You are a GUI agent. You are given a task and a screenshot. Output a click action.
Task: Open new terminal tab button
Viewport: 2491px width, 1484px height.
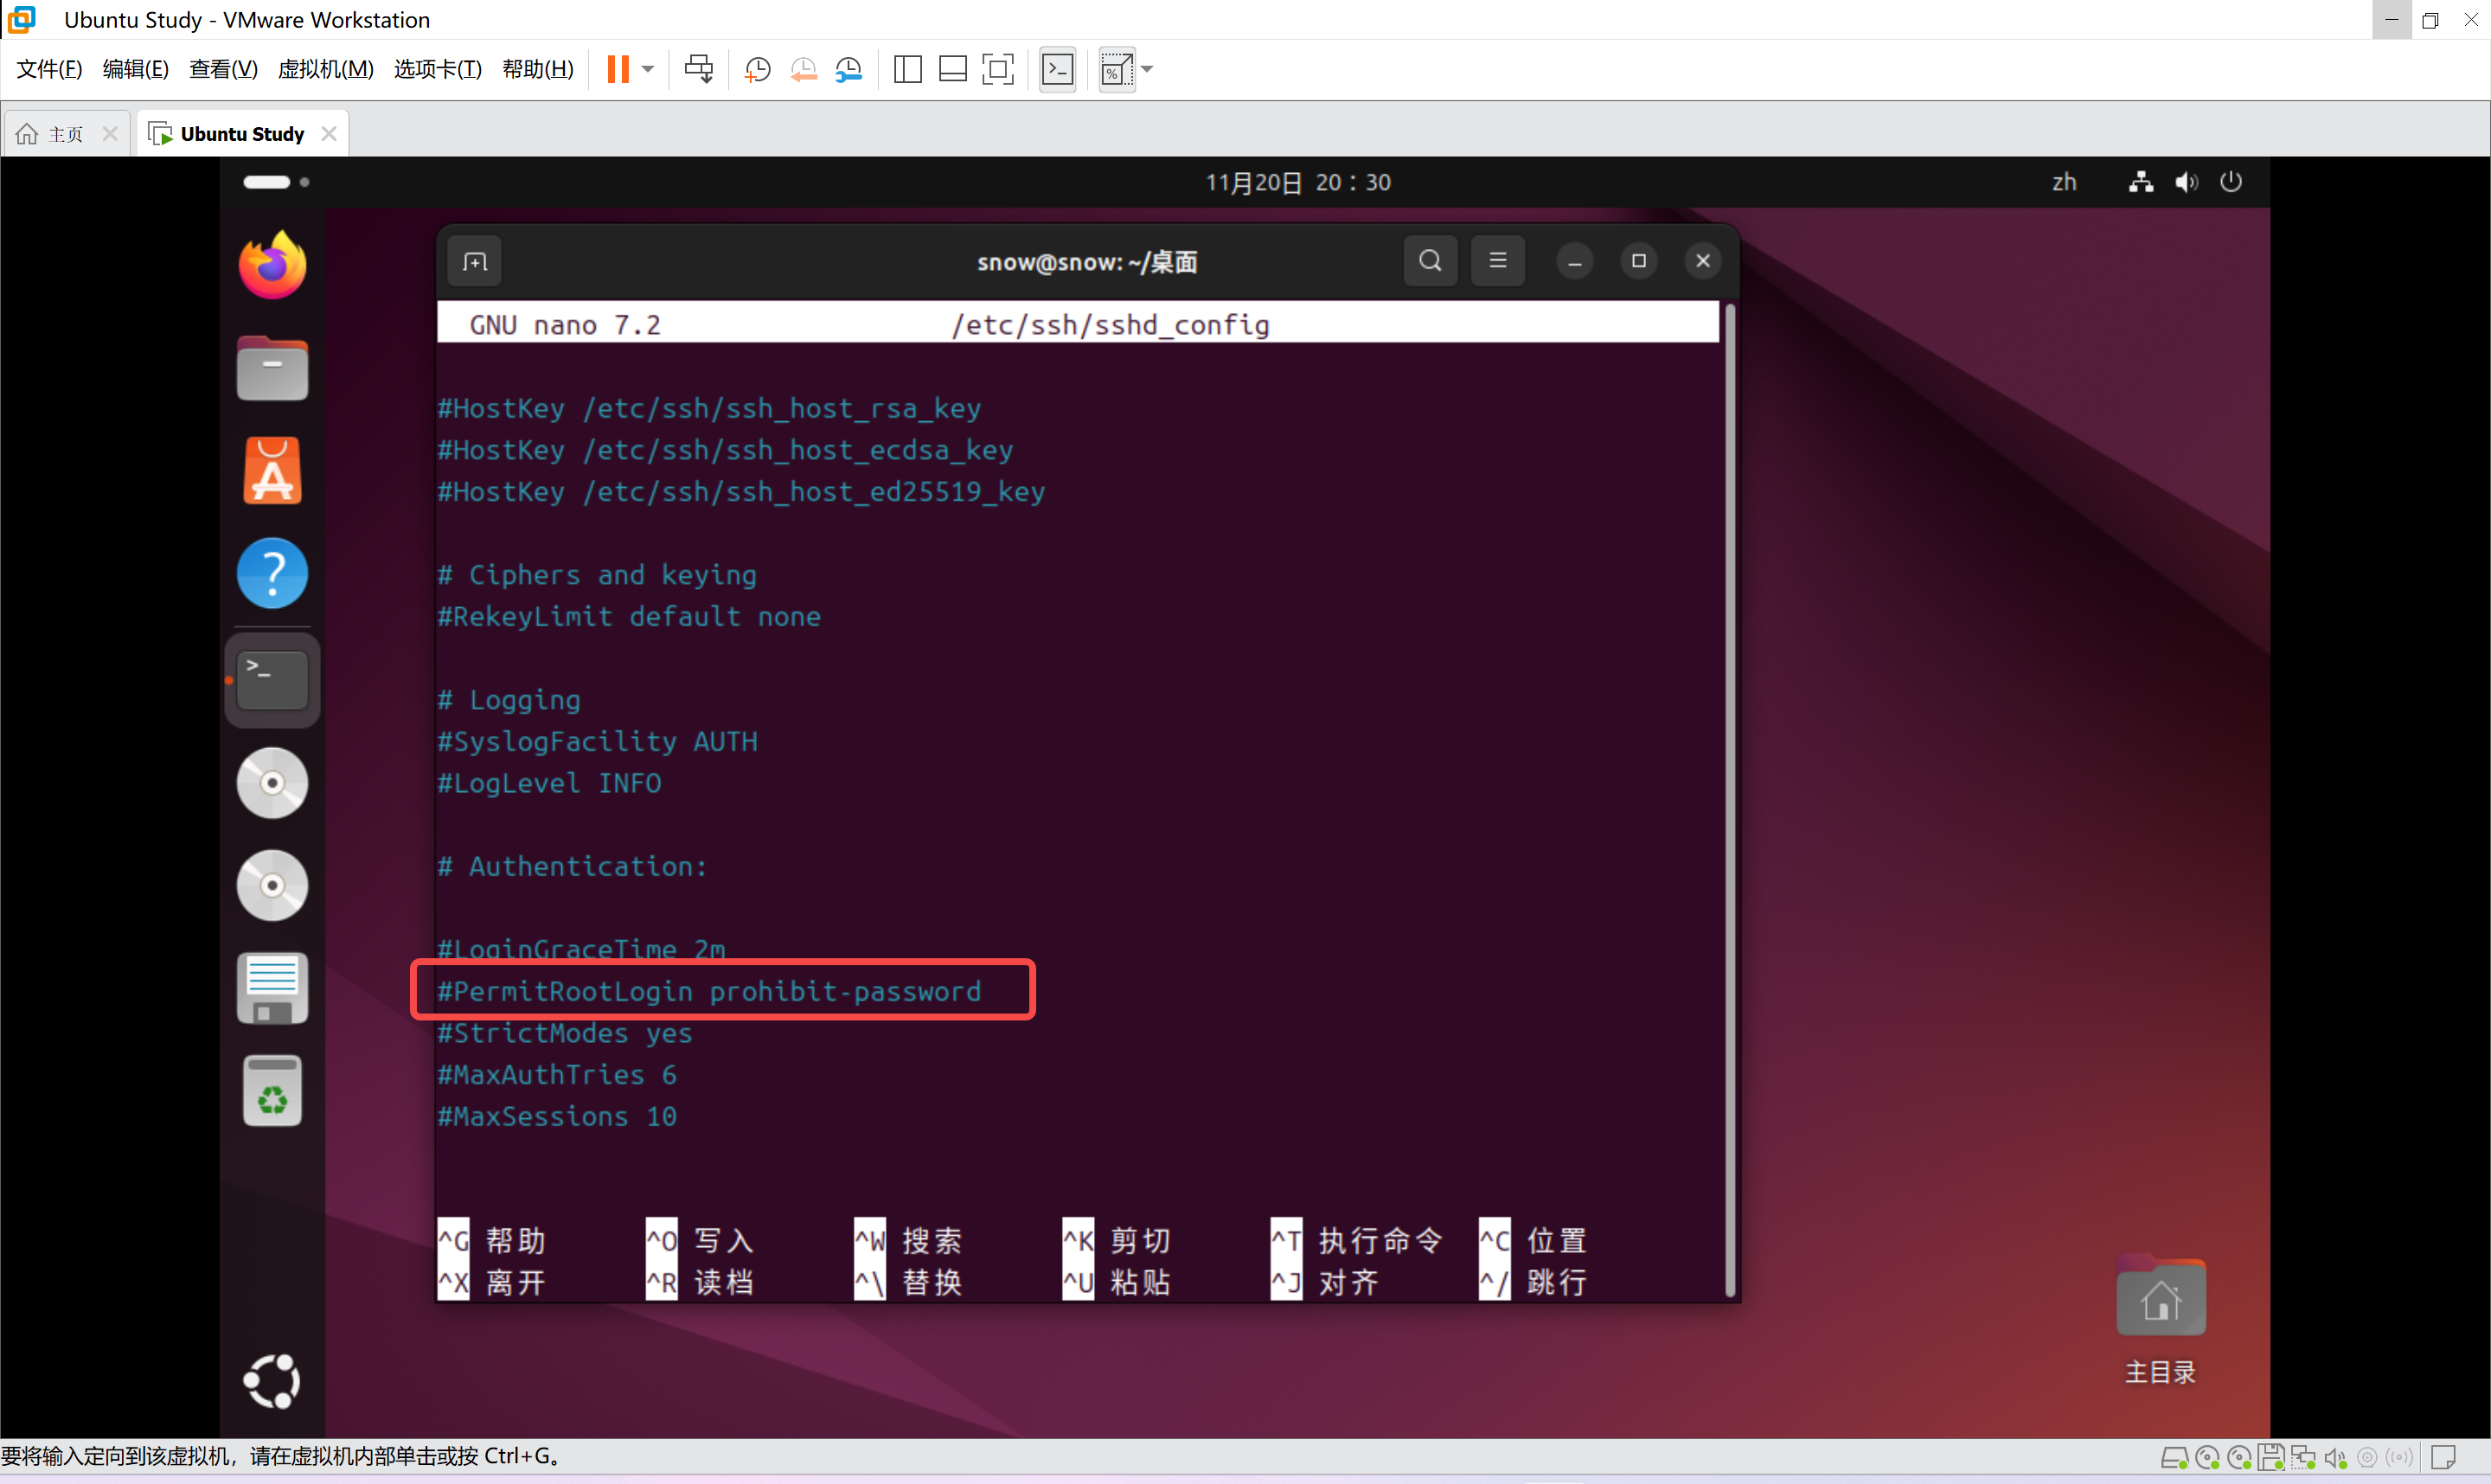[475, 262]
